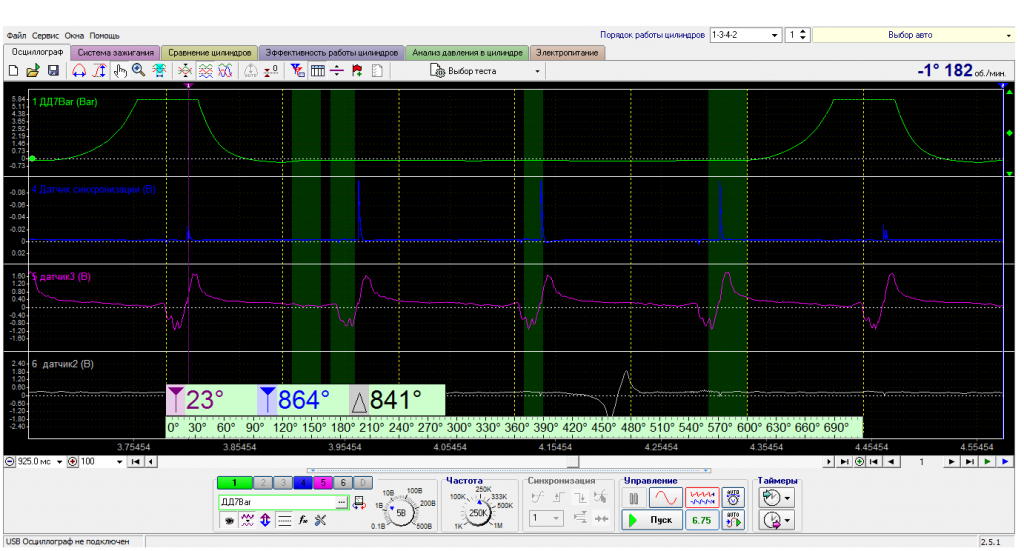Viewport: 1024px width, 551px height.
Task: Open channel tools wrench icon
Action: (x=321, y=520)
